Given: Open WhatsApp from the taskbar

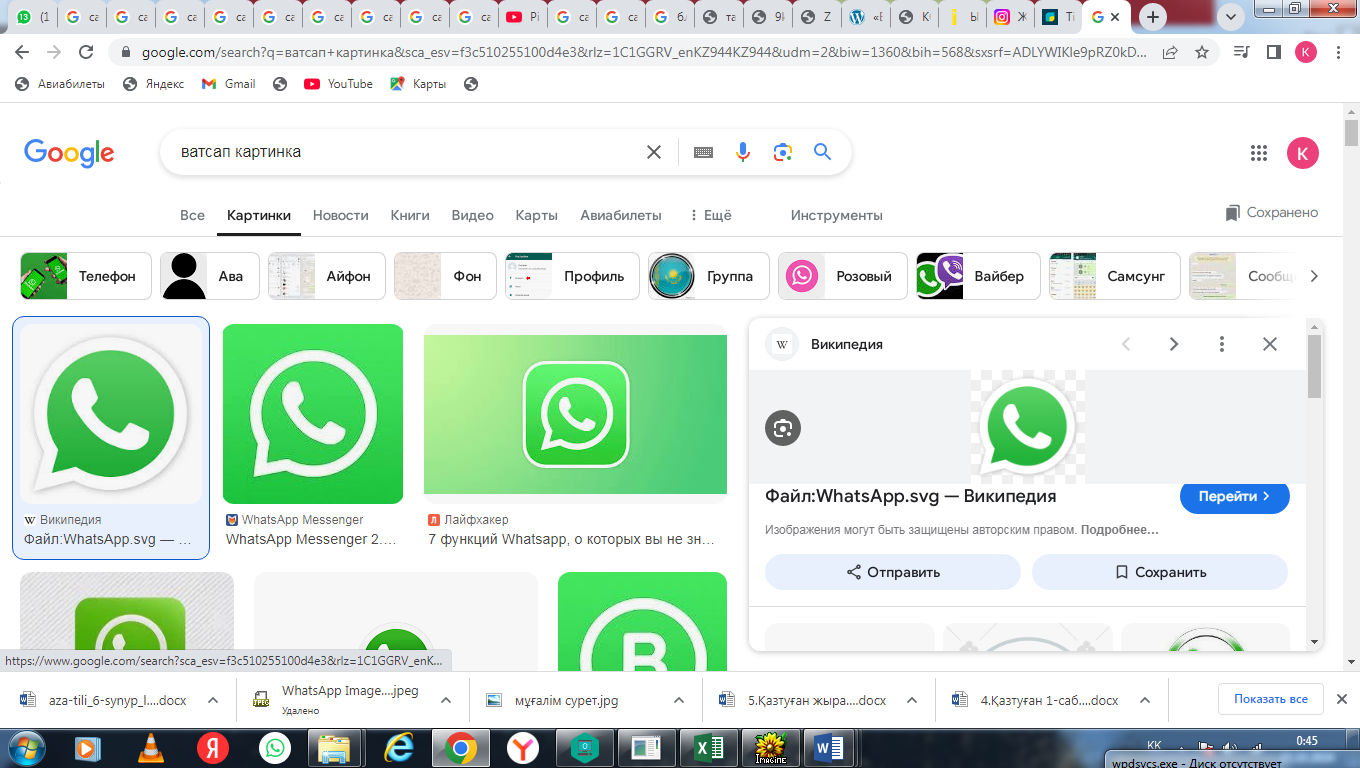Looking at the screenshot, I should pyautogui.click(x=274, y=748).
